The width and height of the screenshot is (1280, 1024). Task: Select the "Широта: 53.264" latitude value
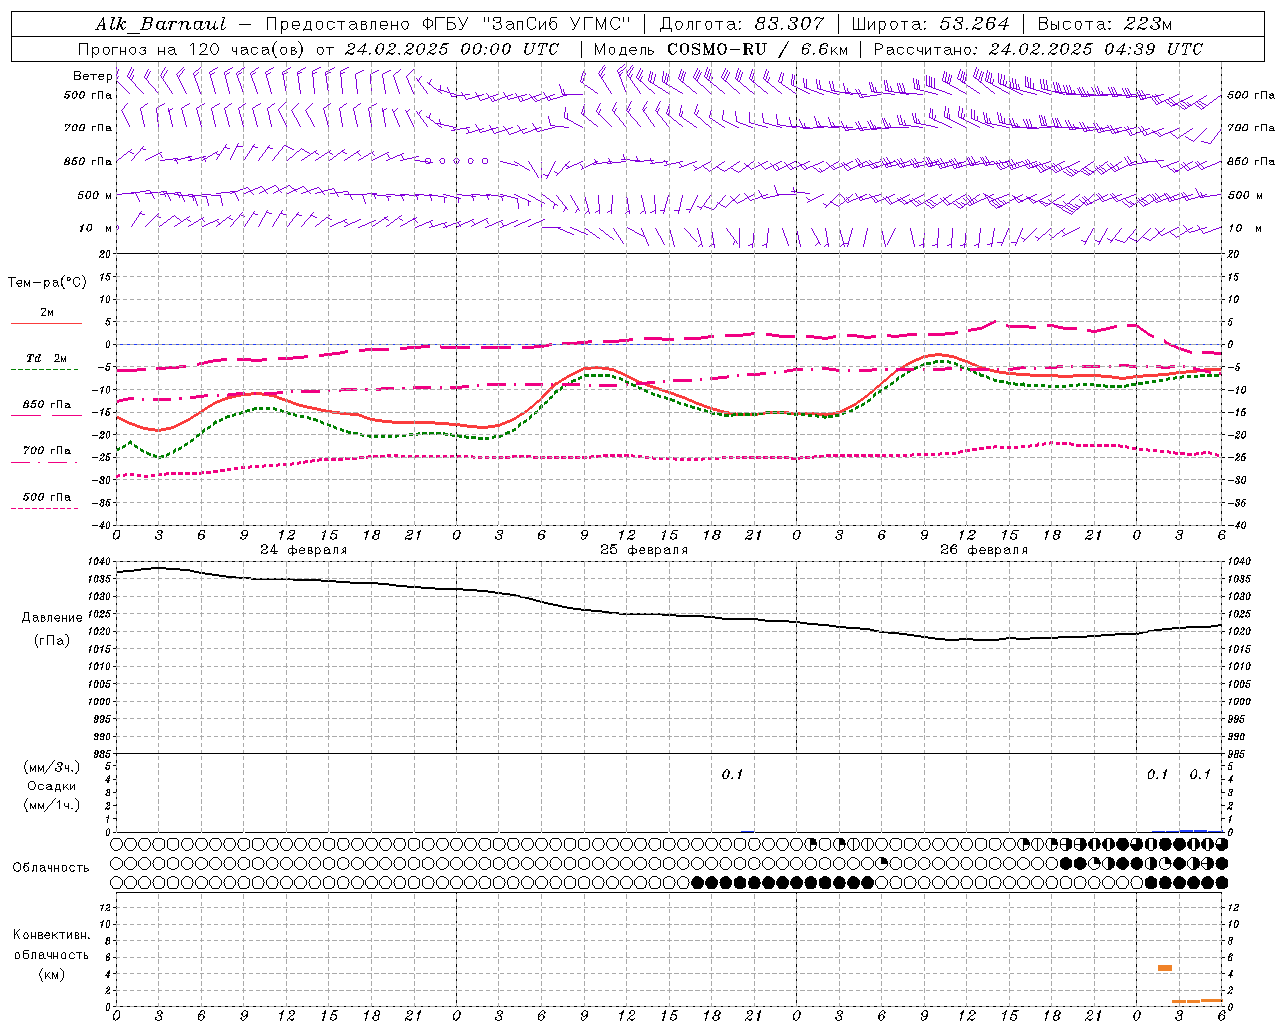point(931,24)
